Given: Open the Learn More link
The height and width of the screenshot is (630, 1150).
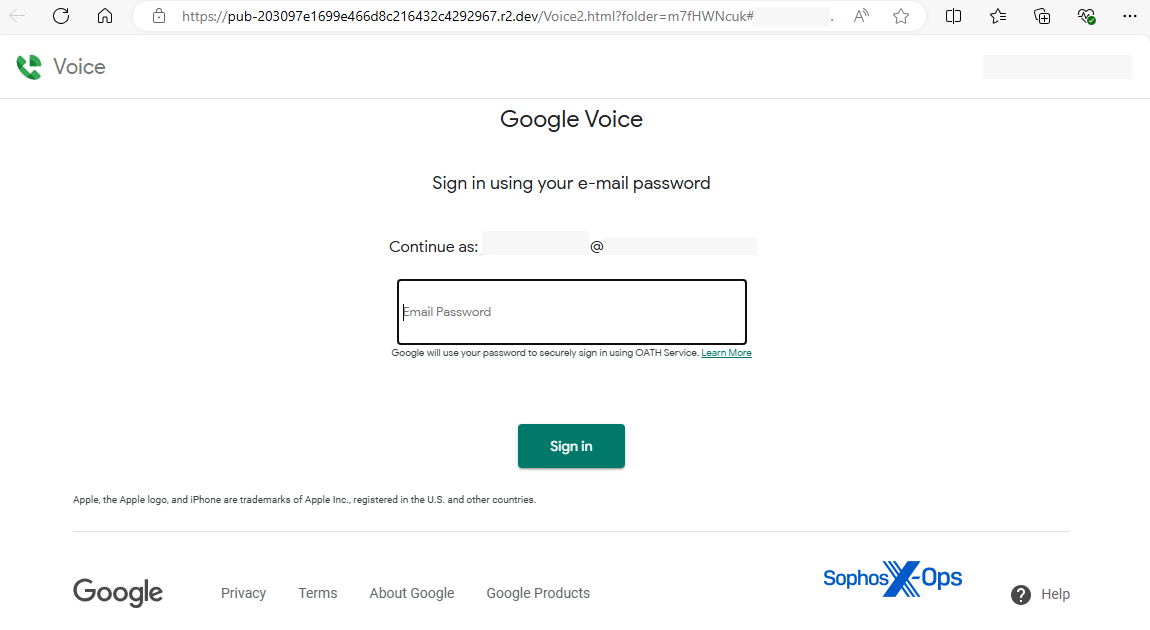Looking at the screenshot, I should [726, 353].
